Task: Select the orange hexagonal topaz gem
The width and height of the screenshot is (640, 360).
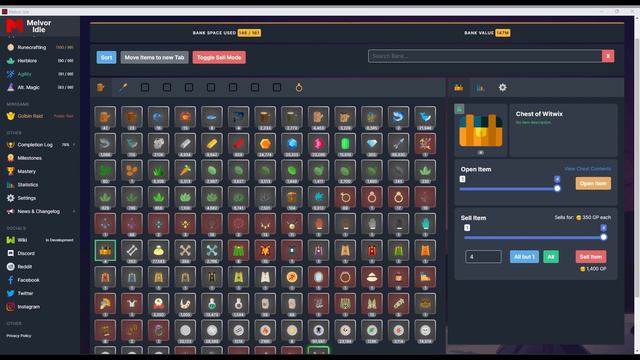Action: [x=265, y=144]
